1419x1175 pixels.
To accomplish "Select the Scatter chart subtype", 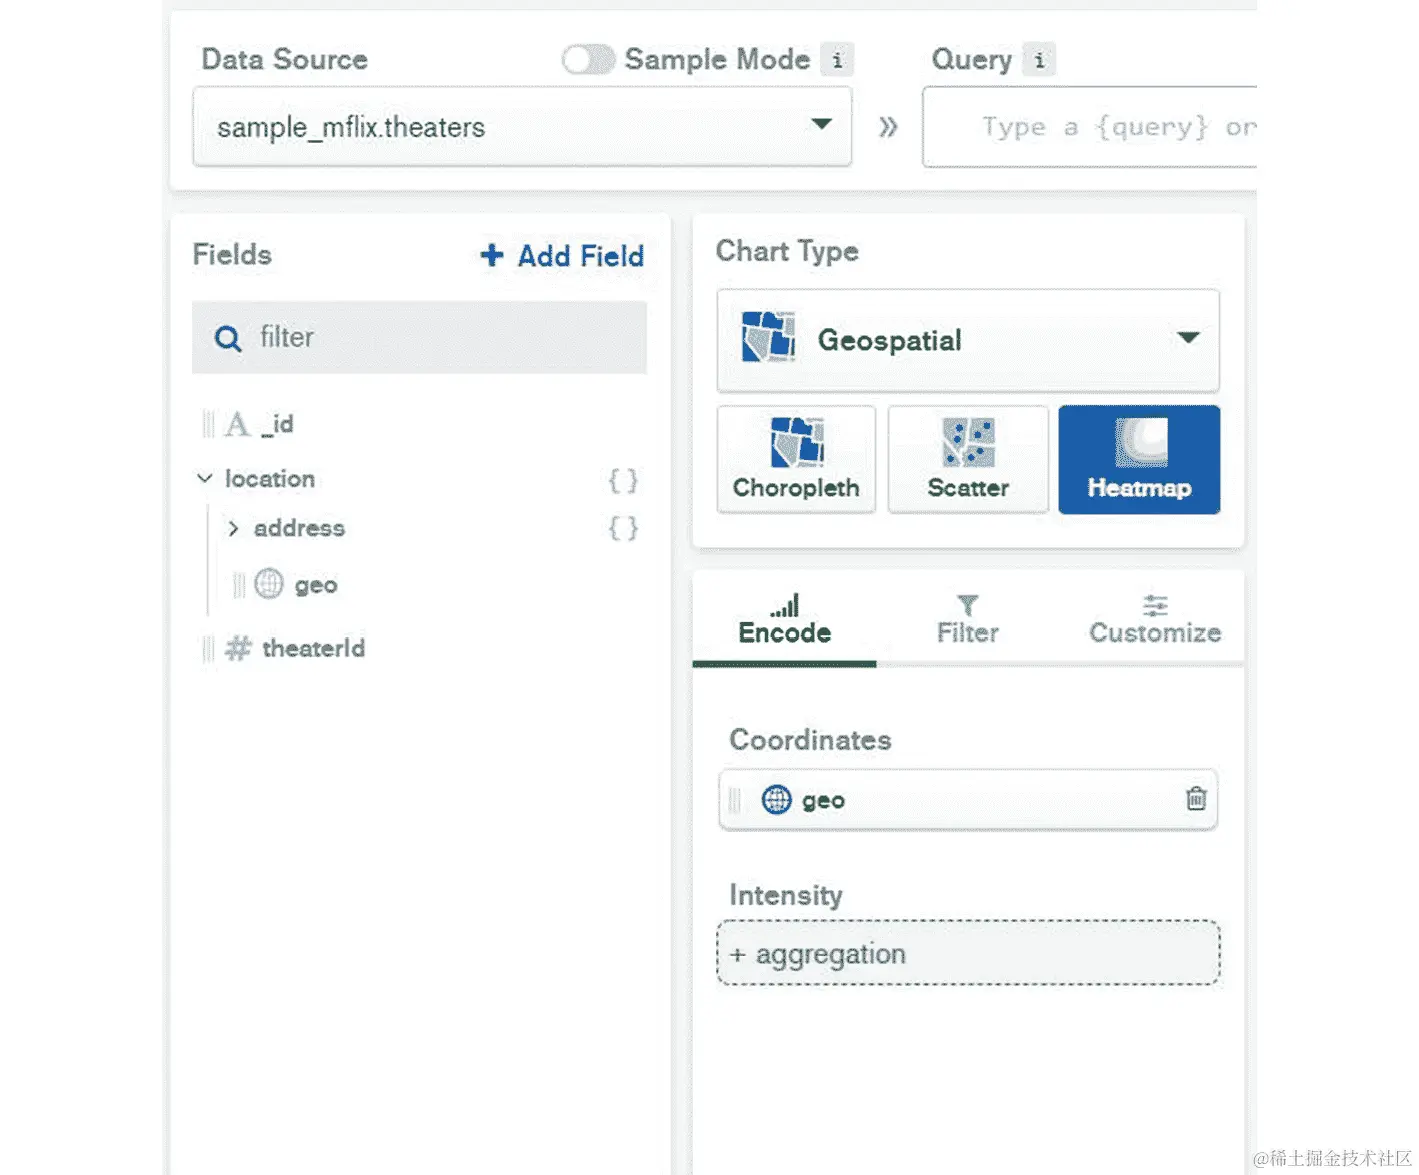I will click(968, 459).
